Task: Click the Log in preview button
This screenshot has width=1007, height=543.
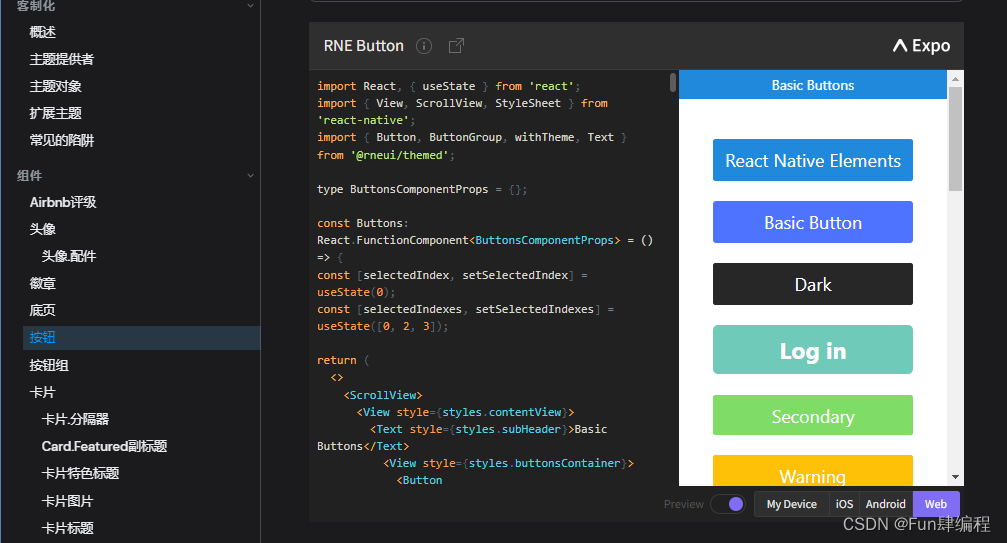Action: (x=812, y=350)
